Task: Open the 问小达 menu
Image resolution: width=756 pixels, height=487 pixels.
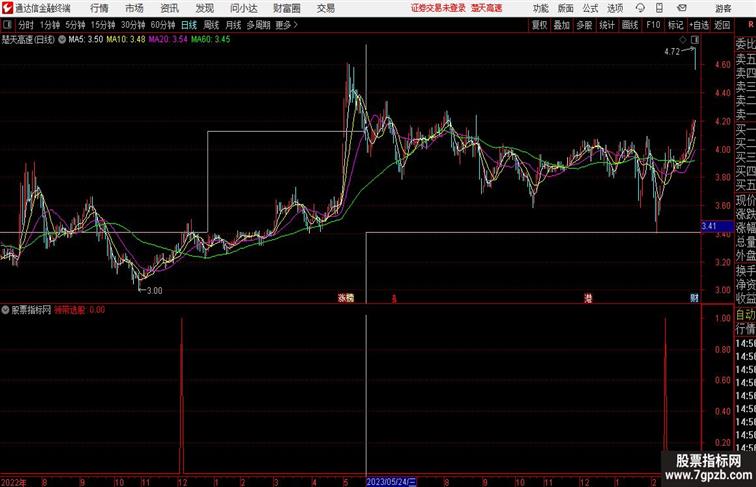Action: click(x=243, y=8)
